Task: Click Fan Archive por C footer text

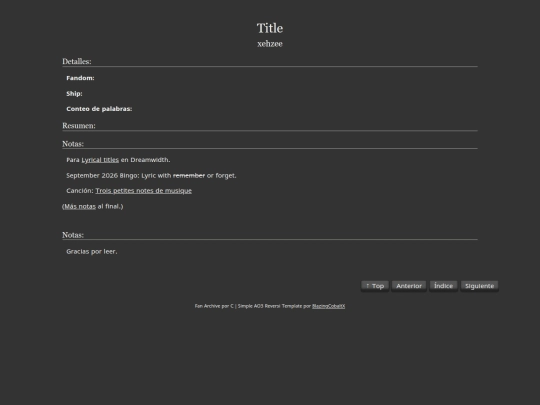Action: click(214, 306)
